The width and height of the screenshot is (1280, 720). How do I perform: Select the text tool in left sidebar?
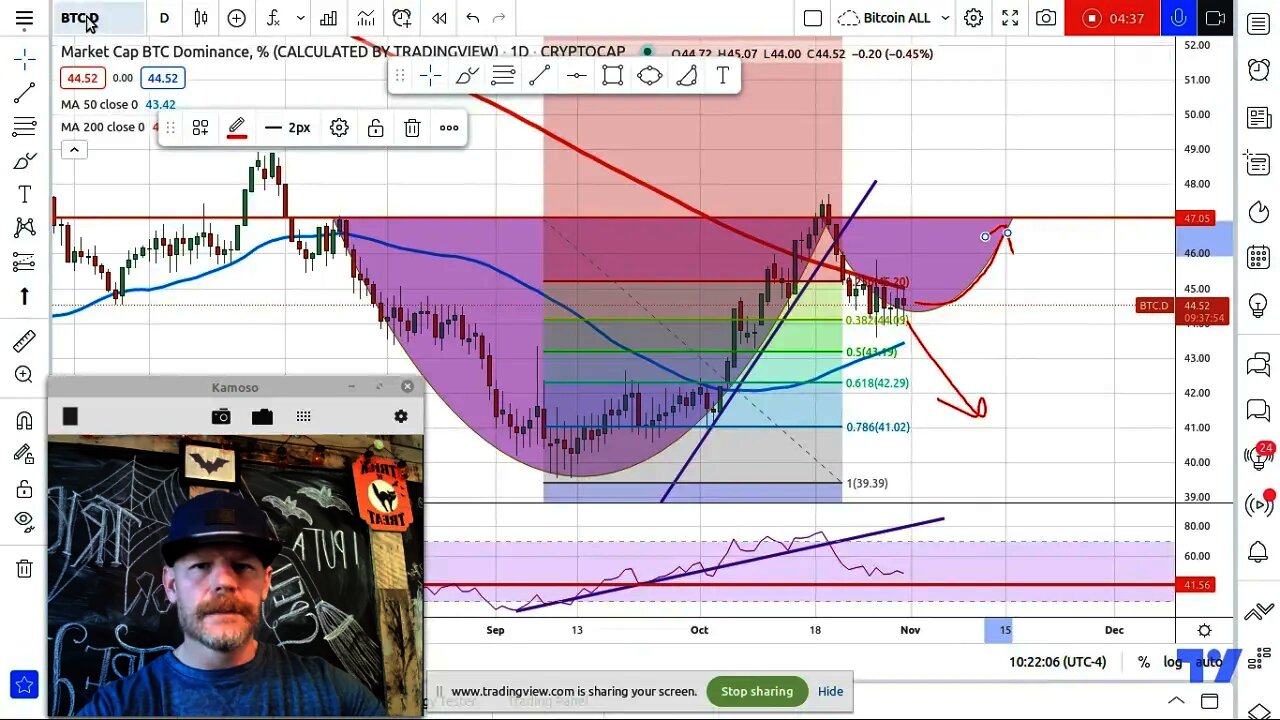[x=25, y=194]
